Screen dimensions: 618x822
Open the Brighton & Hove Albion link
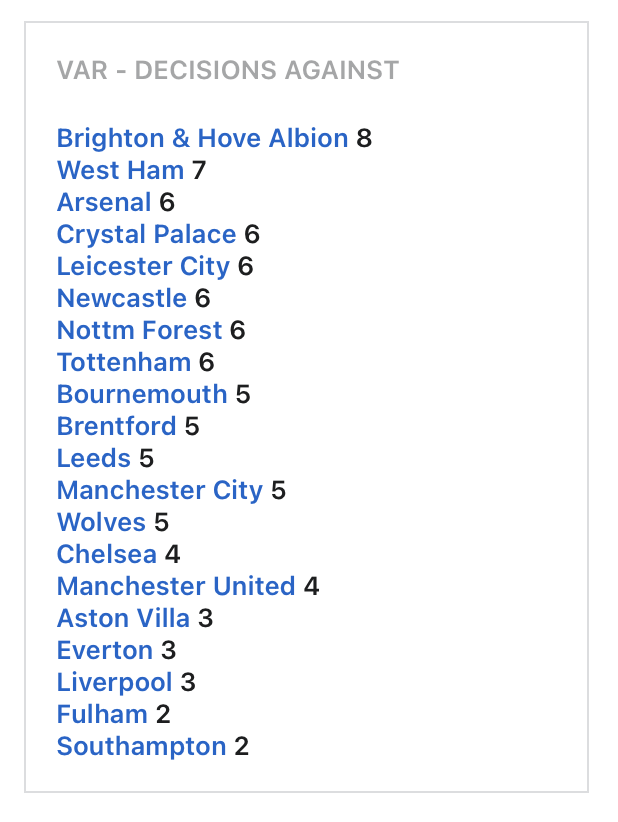(x=202, y=139)
